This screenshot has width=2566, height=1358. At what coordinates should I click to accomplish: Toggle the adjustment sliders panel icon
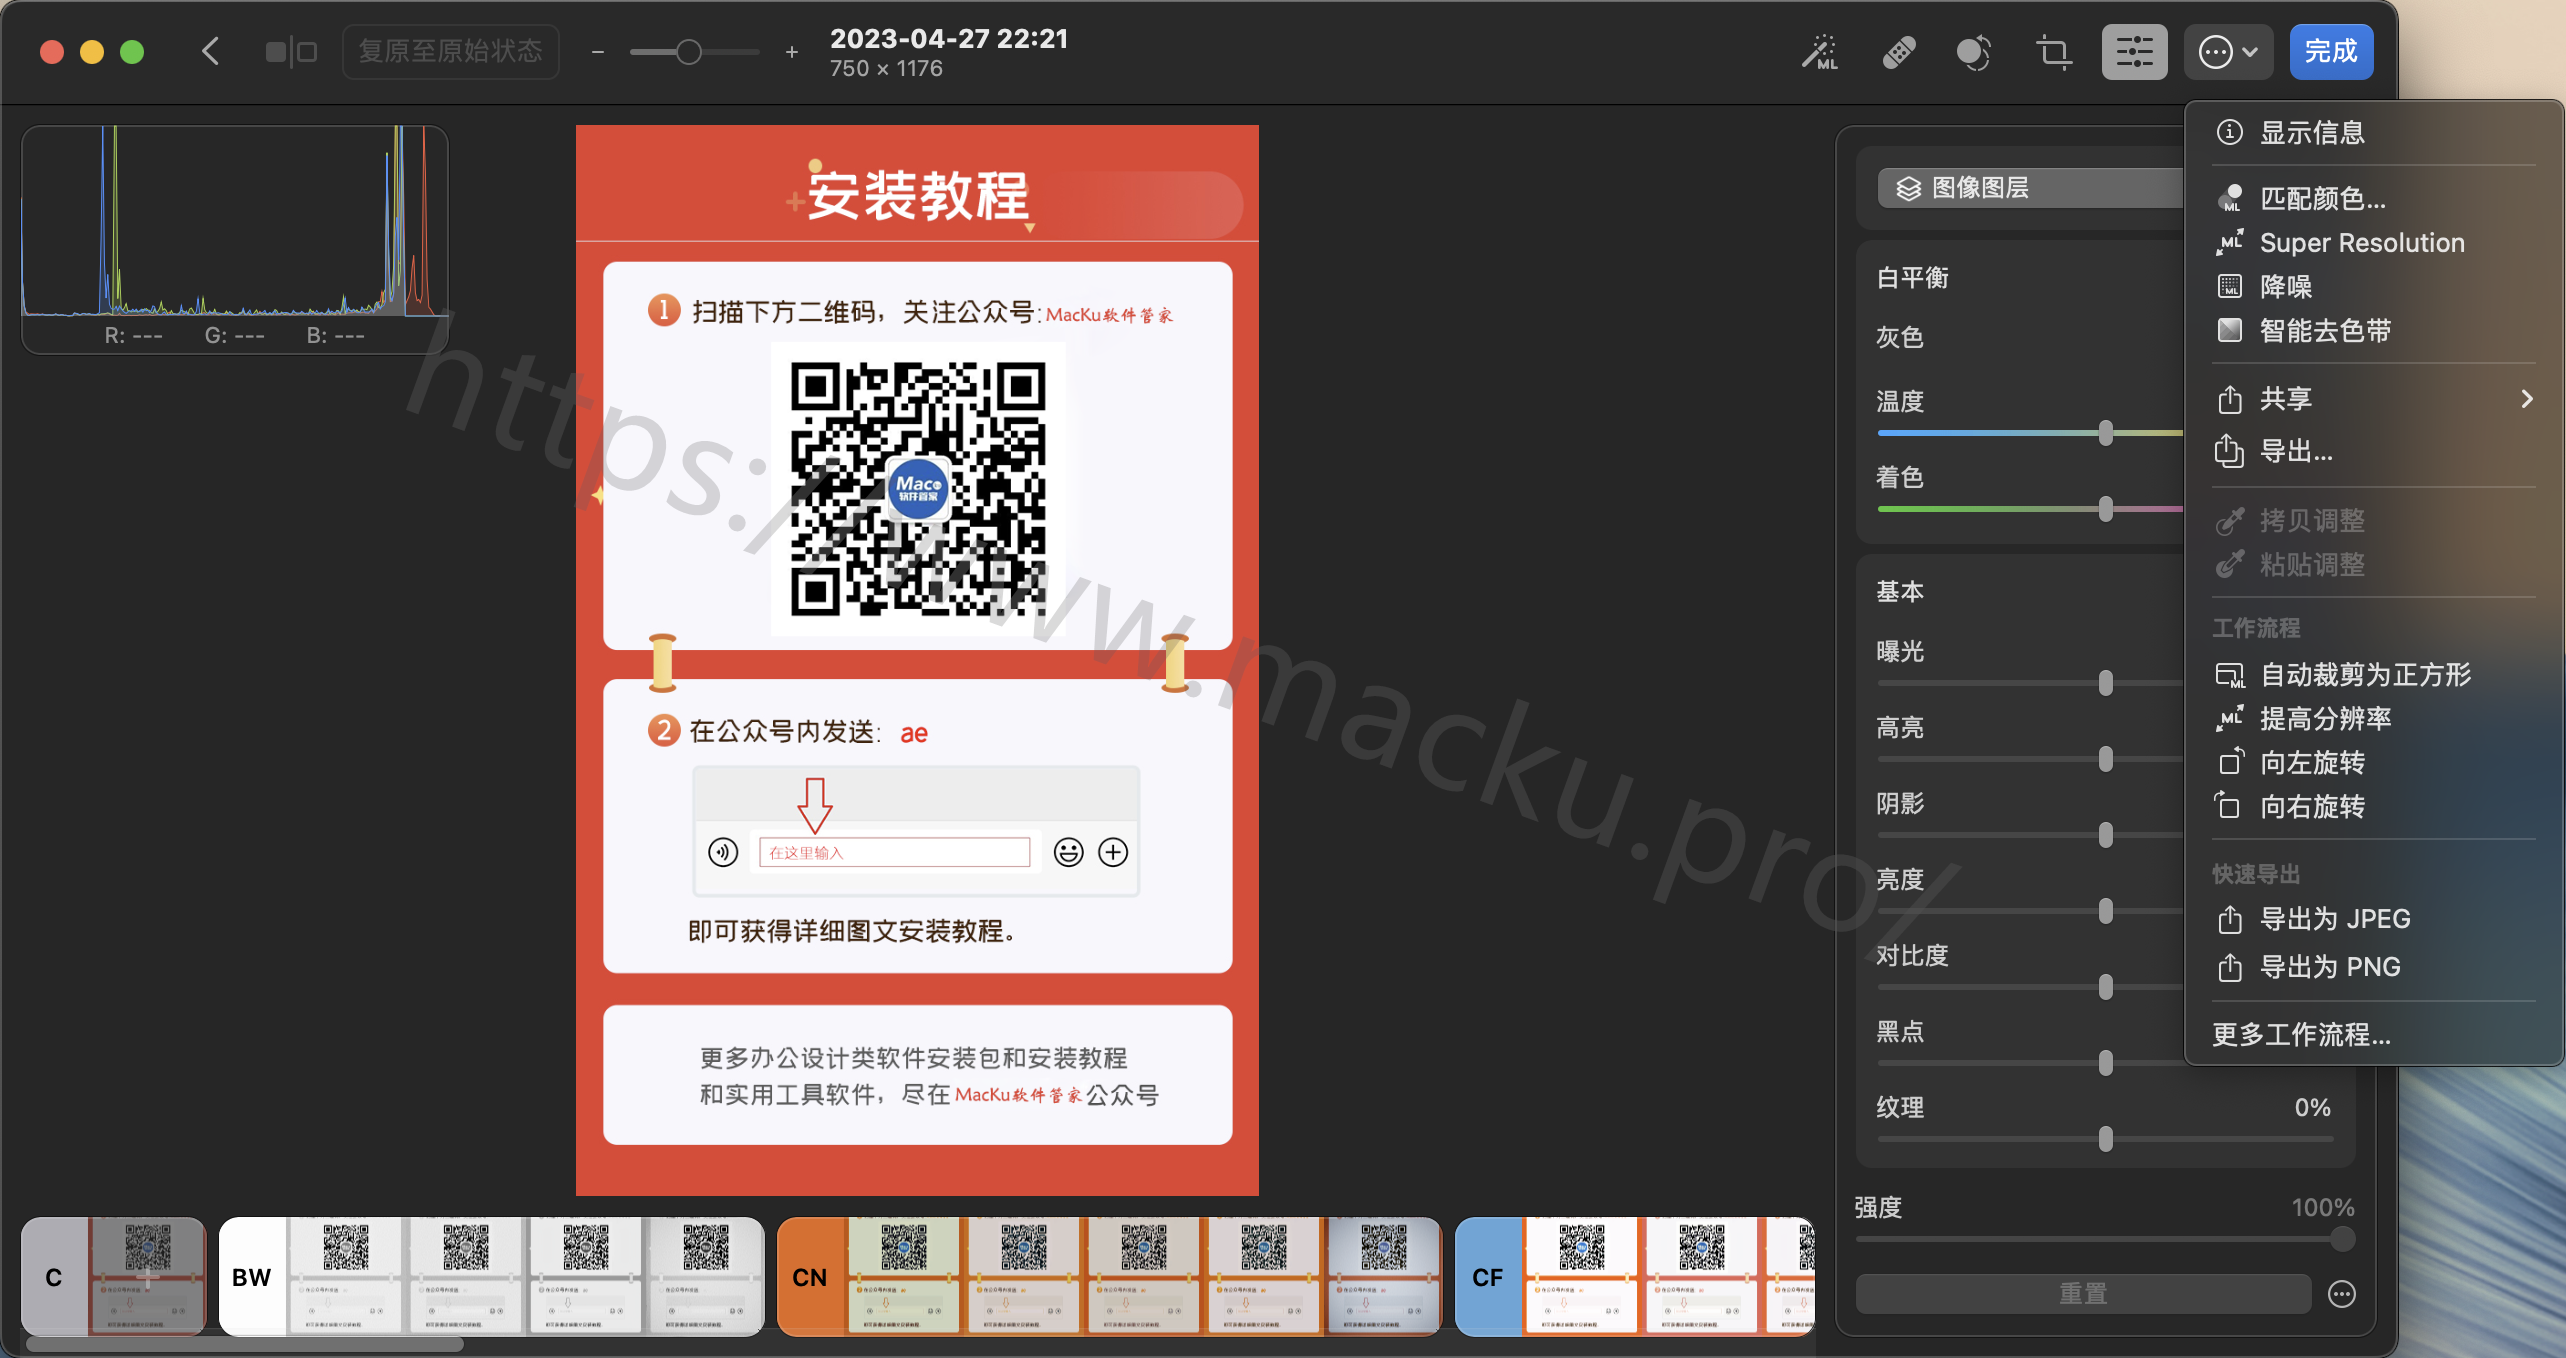[x=2134, y=52]
